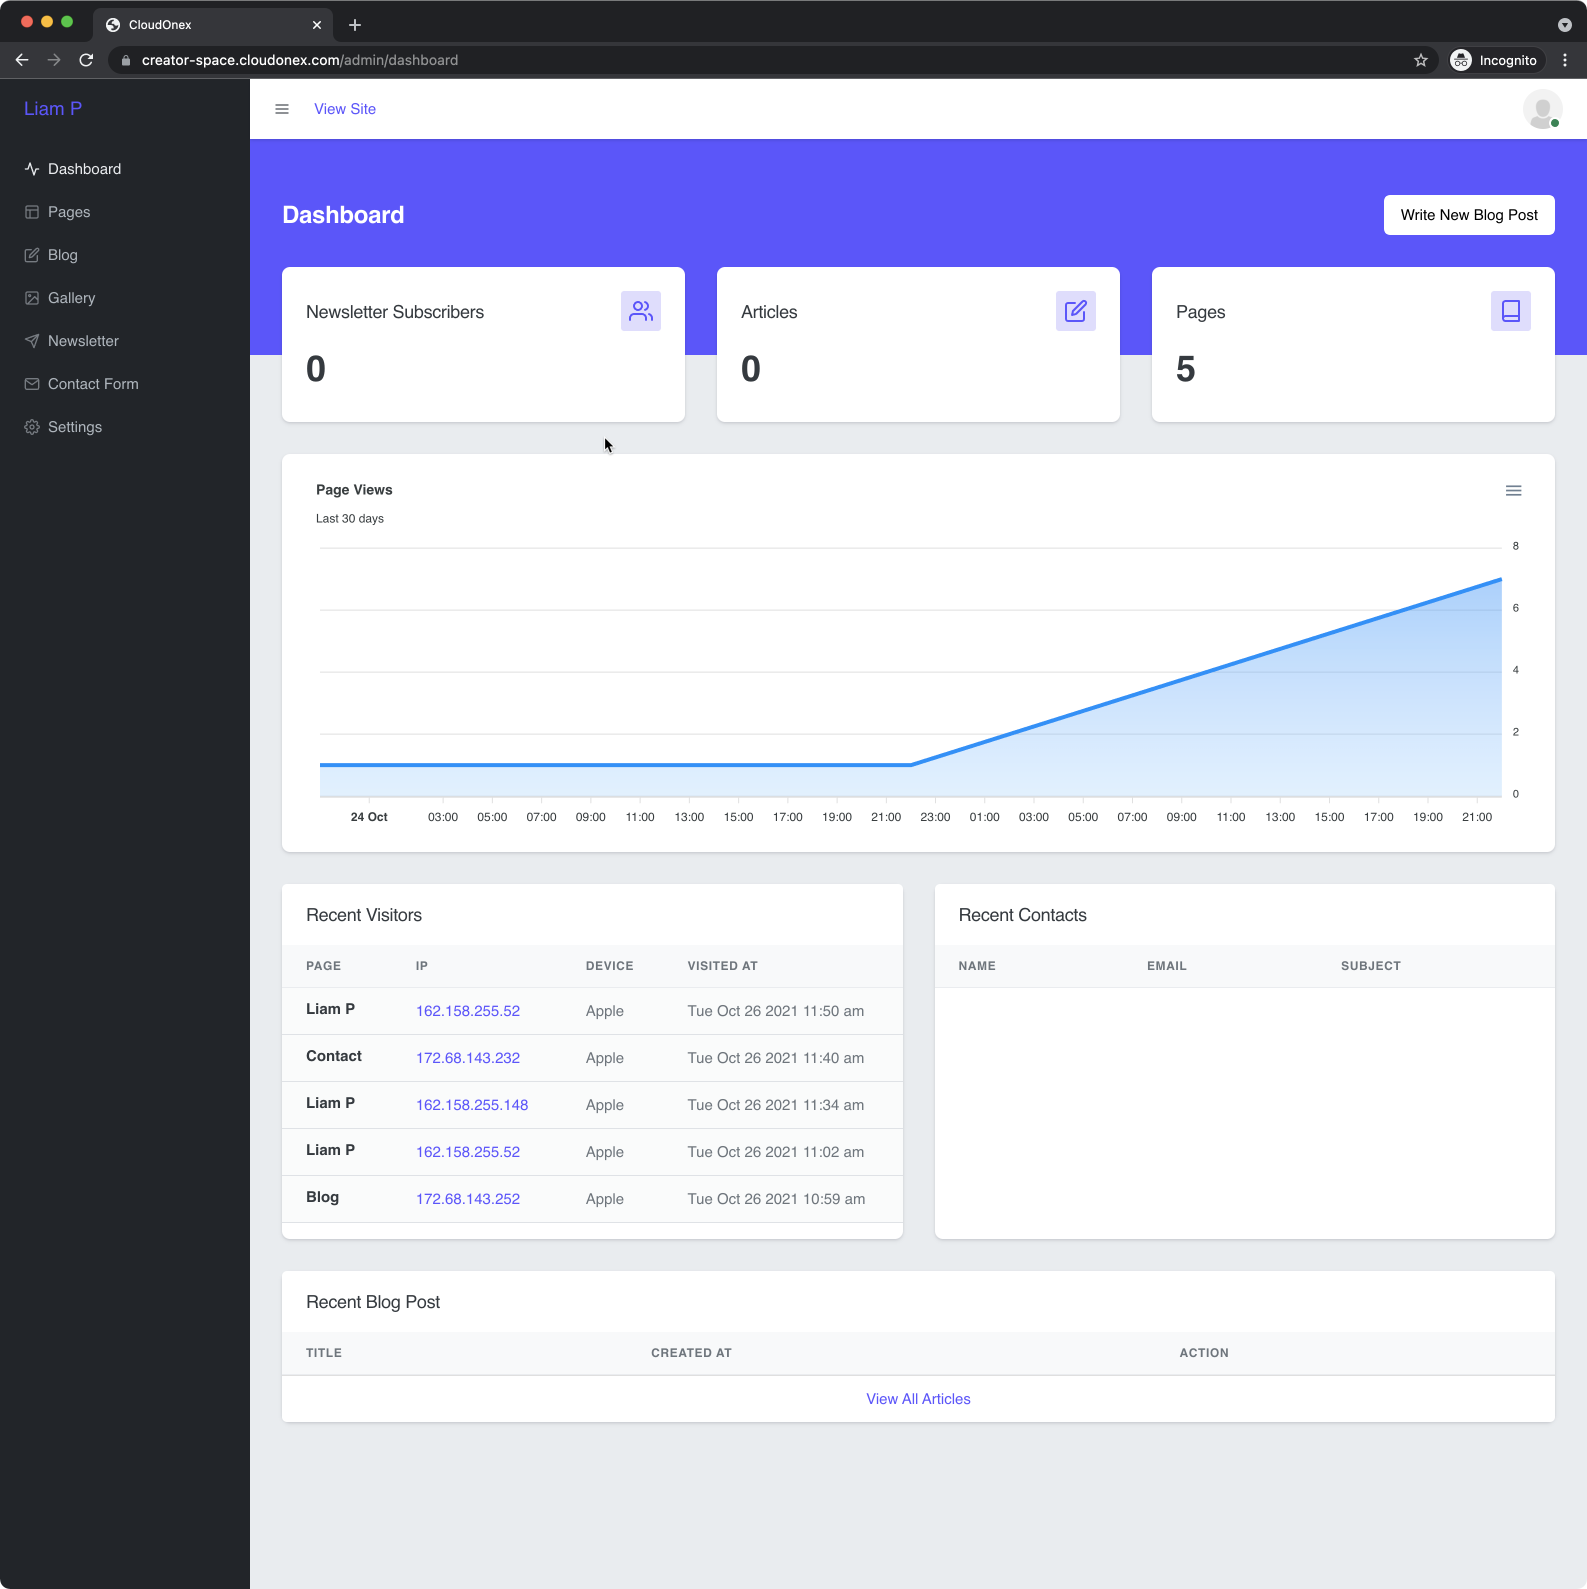Click the Contact page row label
This screenshot has height=1589, width=1587.
click(x=334, y=1056)
